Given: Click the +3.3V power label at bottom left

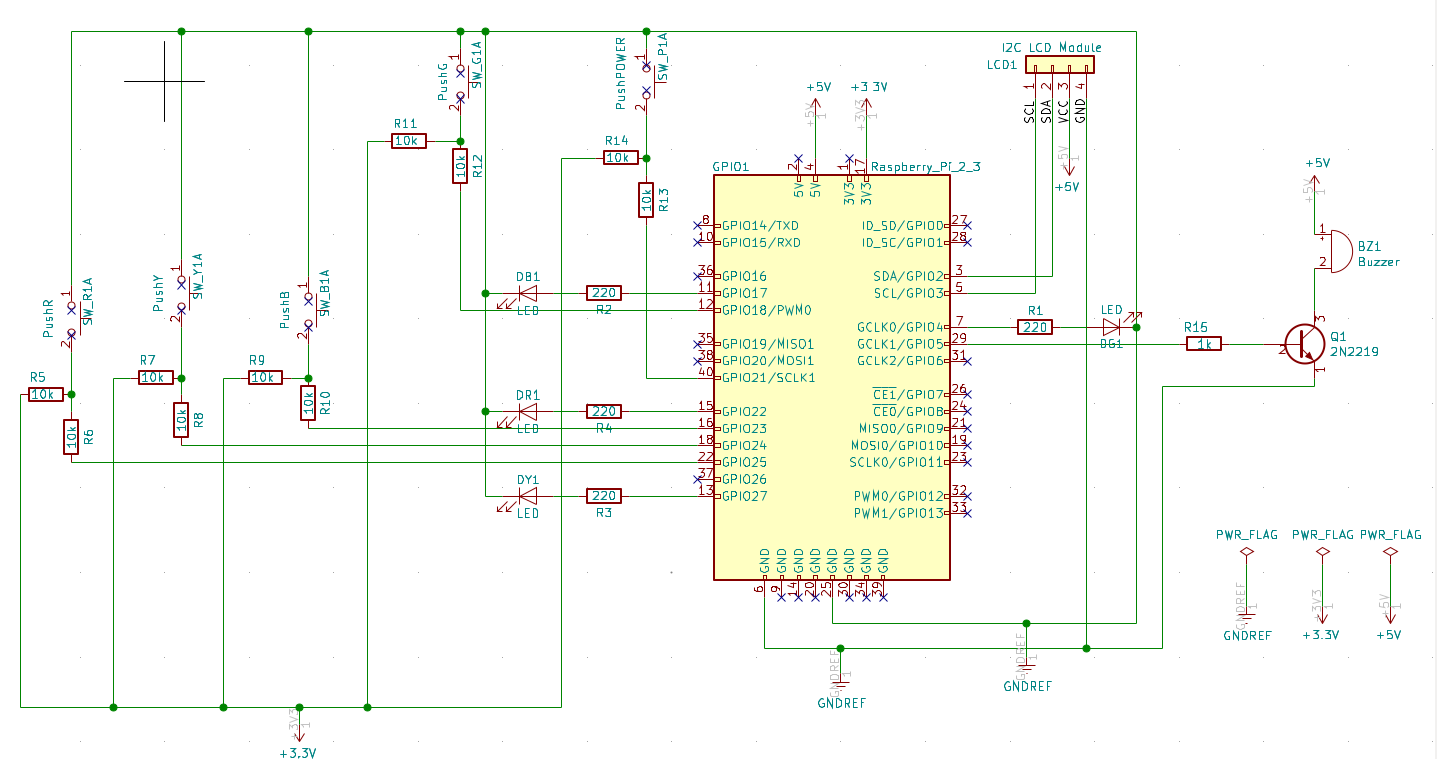Looking at the screenshot, I should tap(297, 753).
